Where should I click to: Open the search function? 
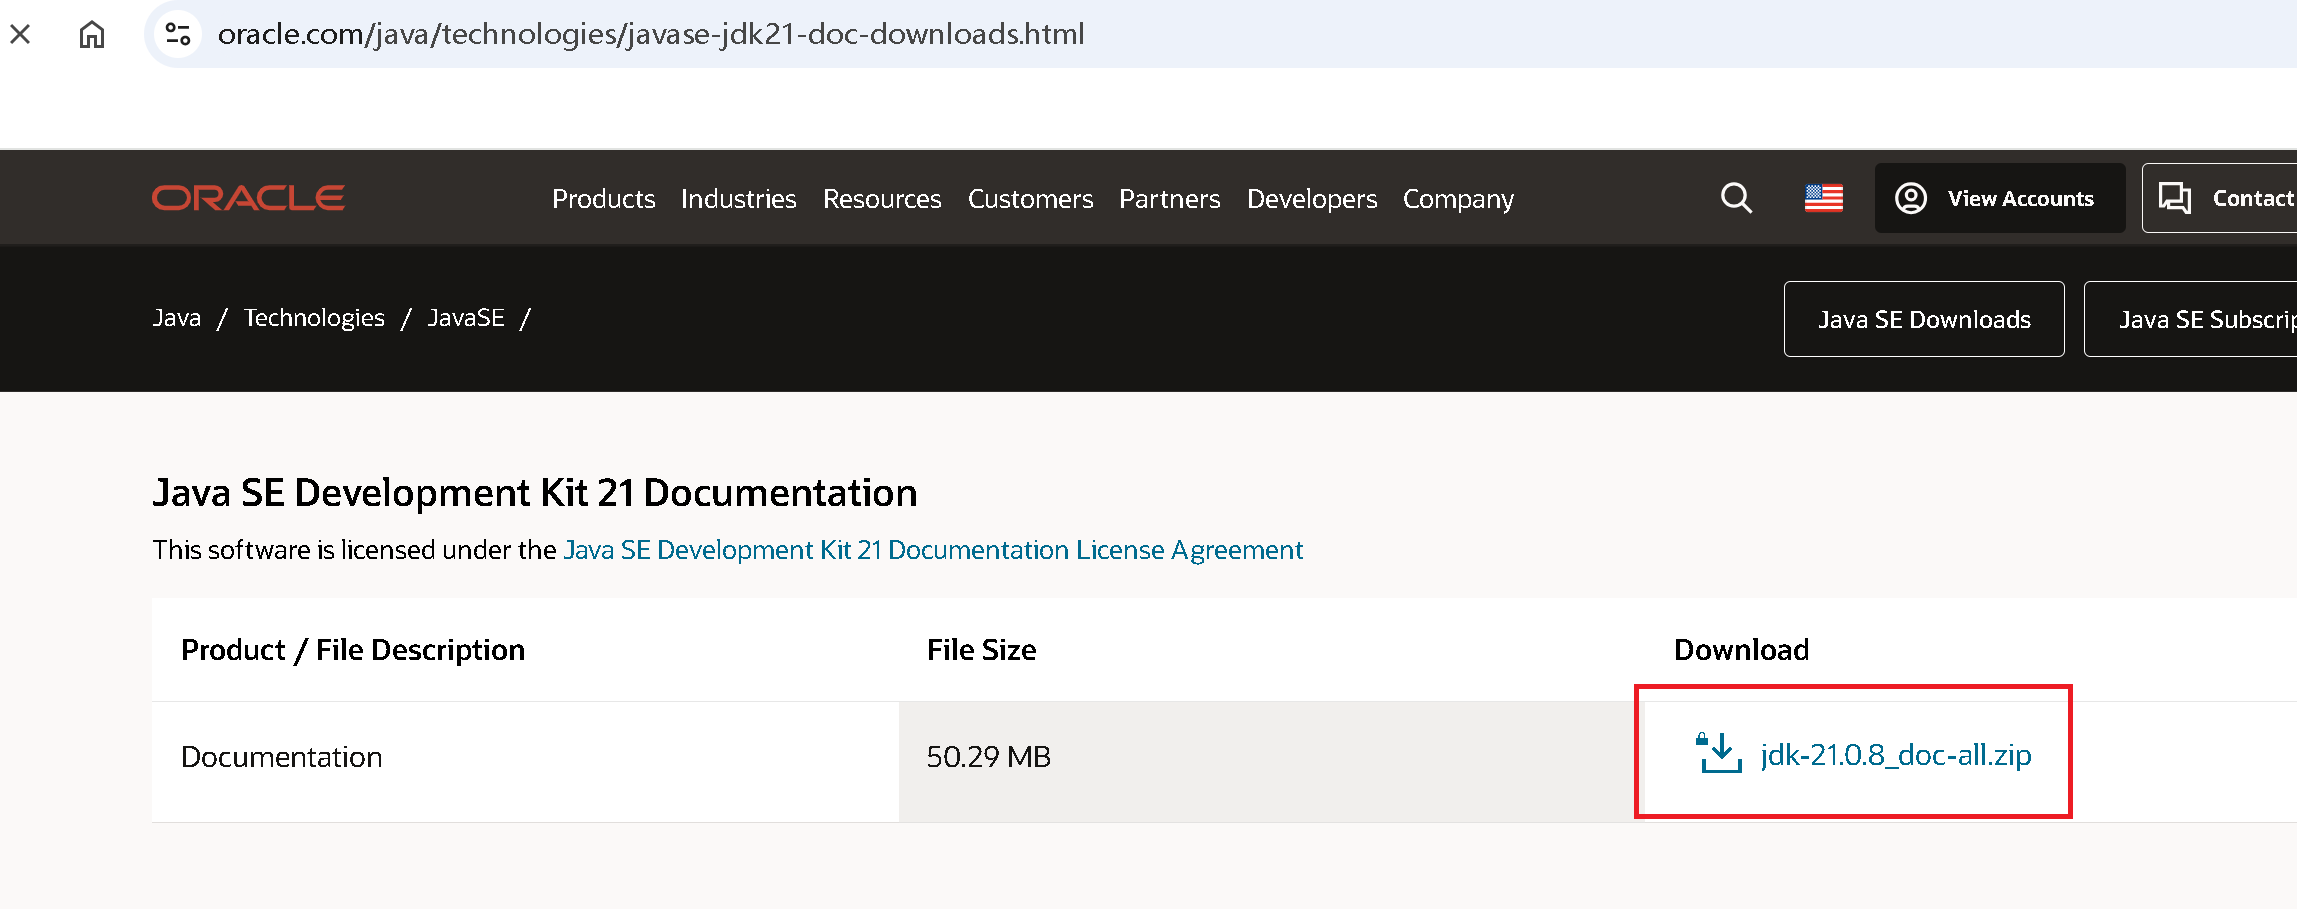tap(1735, 198)
